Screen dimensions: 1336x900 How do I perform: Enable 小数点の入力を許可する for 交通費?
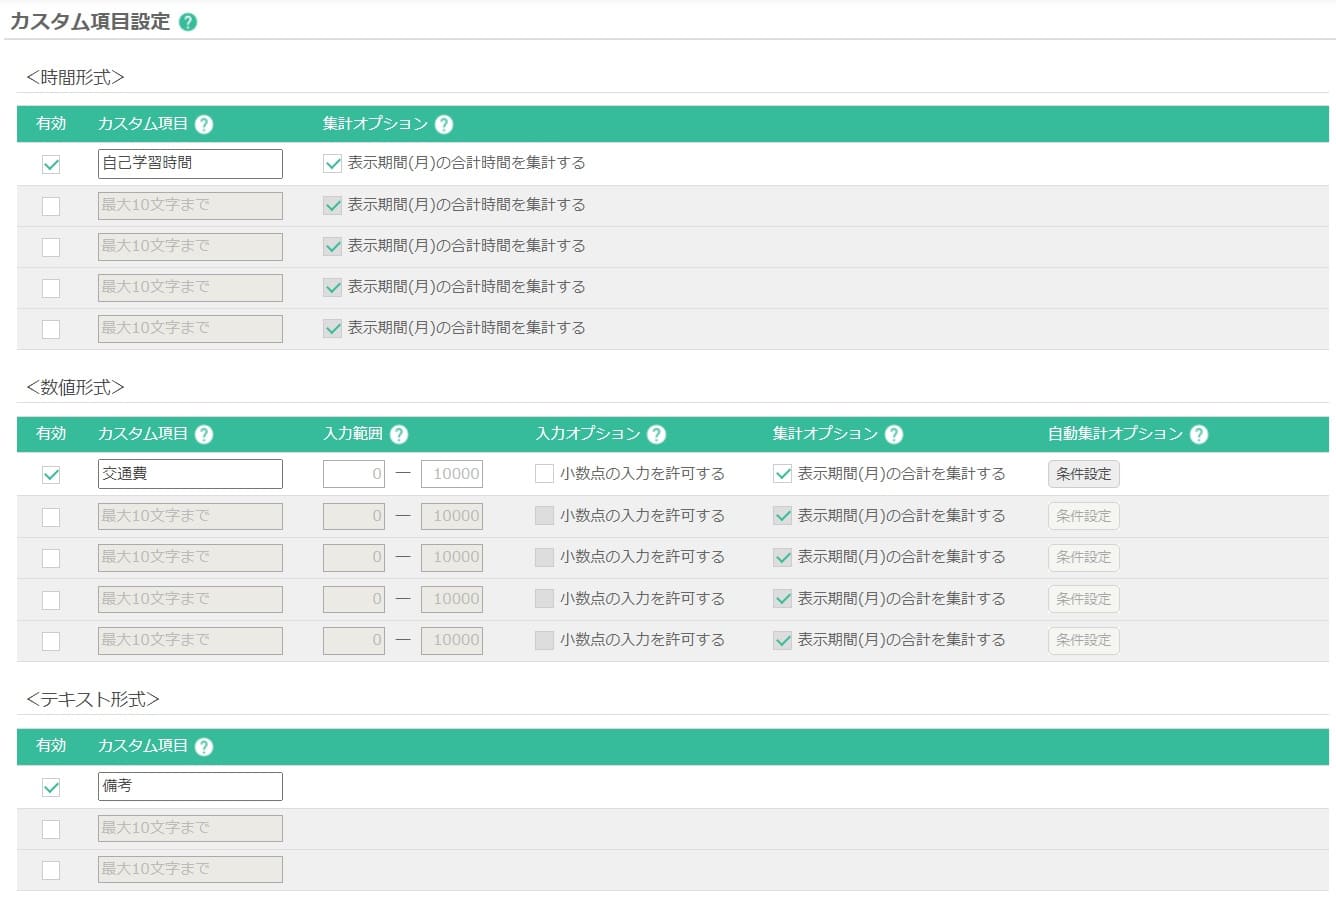click(544, 474)
